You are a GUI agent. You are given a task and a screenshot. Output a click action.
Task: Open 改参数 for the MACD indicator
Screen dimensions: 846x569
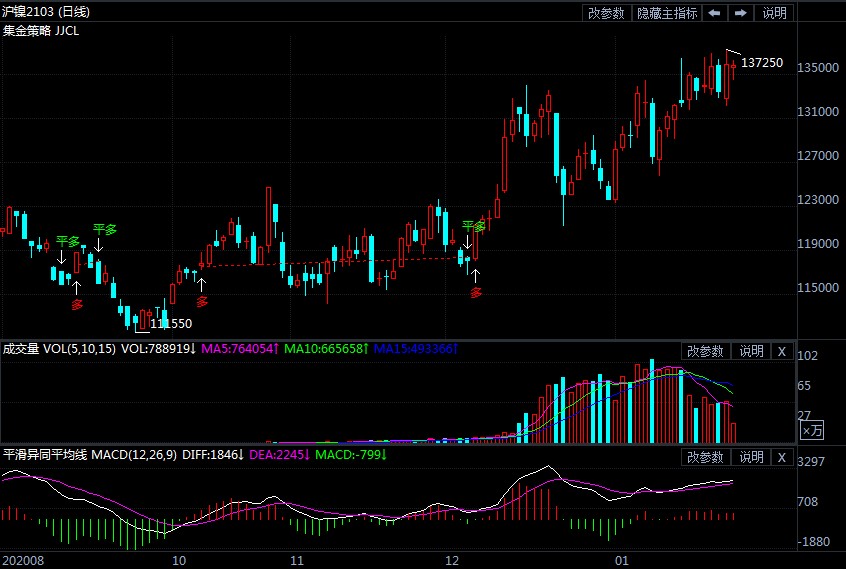point(704,457)
